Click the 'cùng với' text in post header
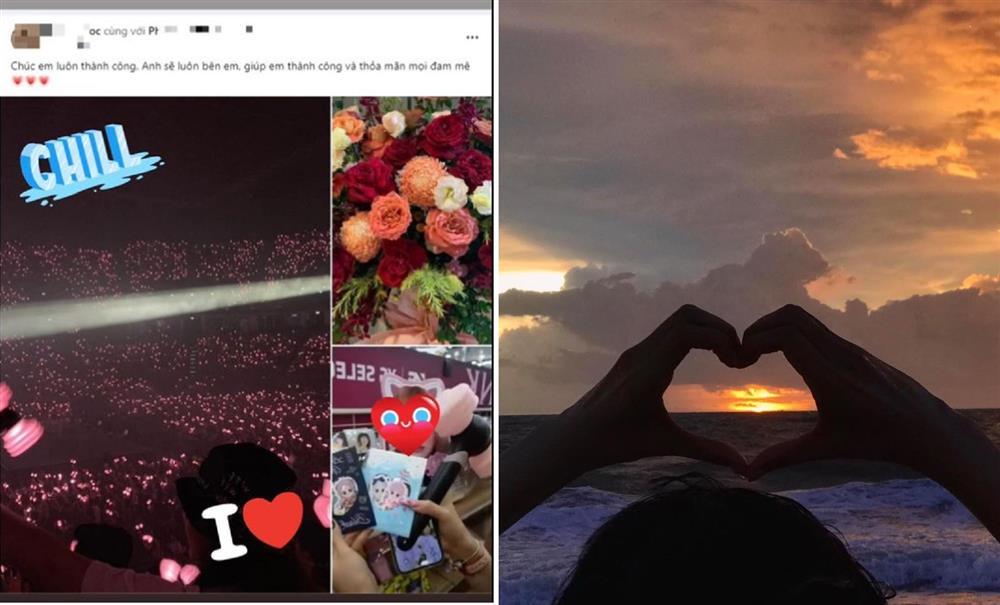Screen dimensions: 1000x605 tap(124, 31)
